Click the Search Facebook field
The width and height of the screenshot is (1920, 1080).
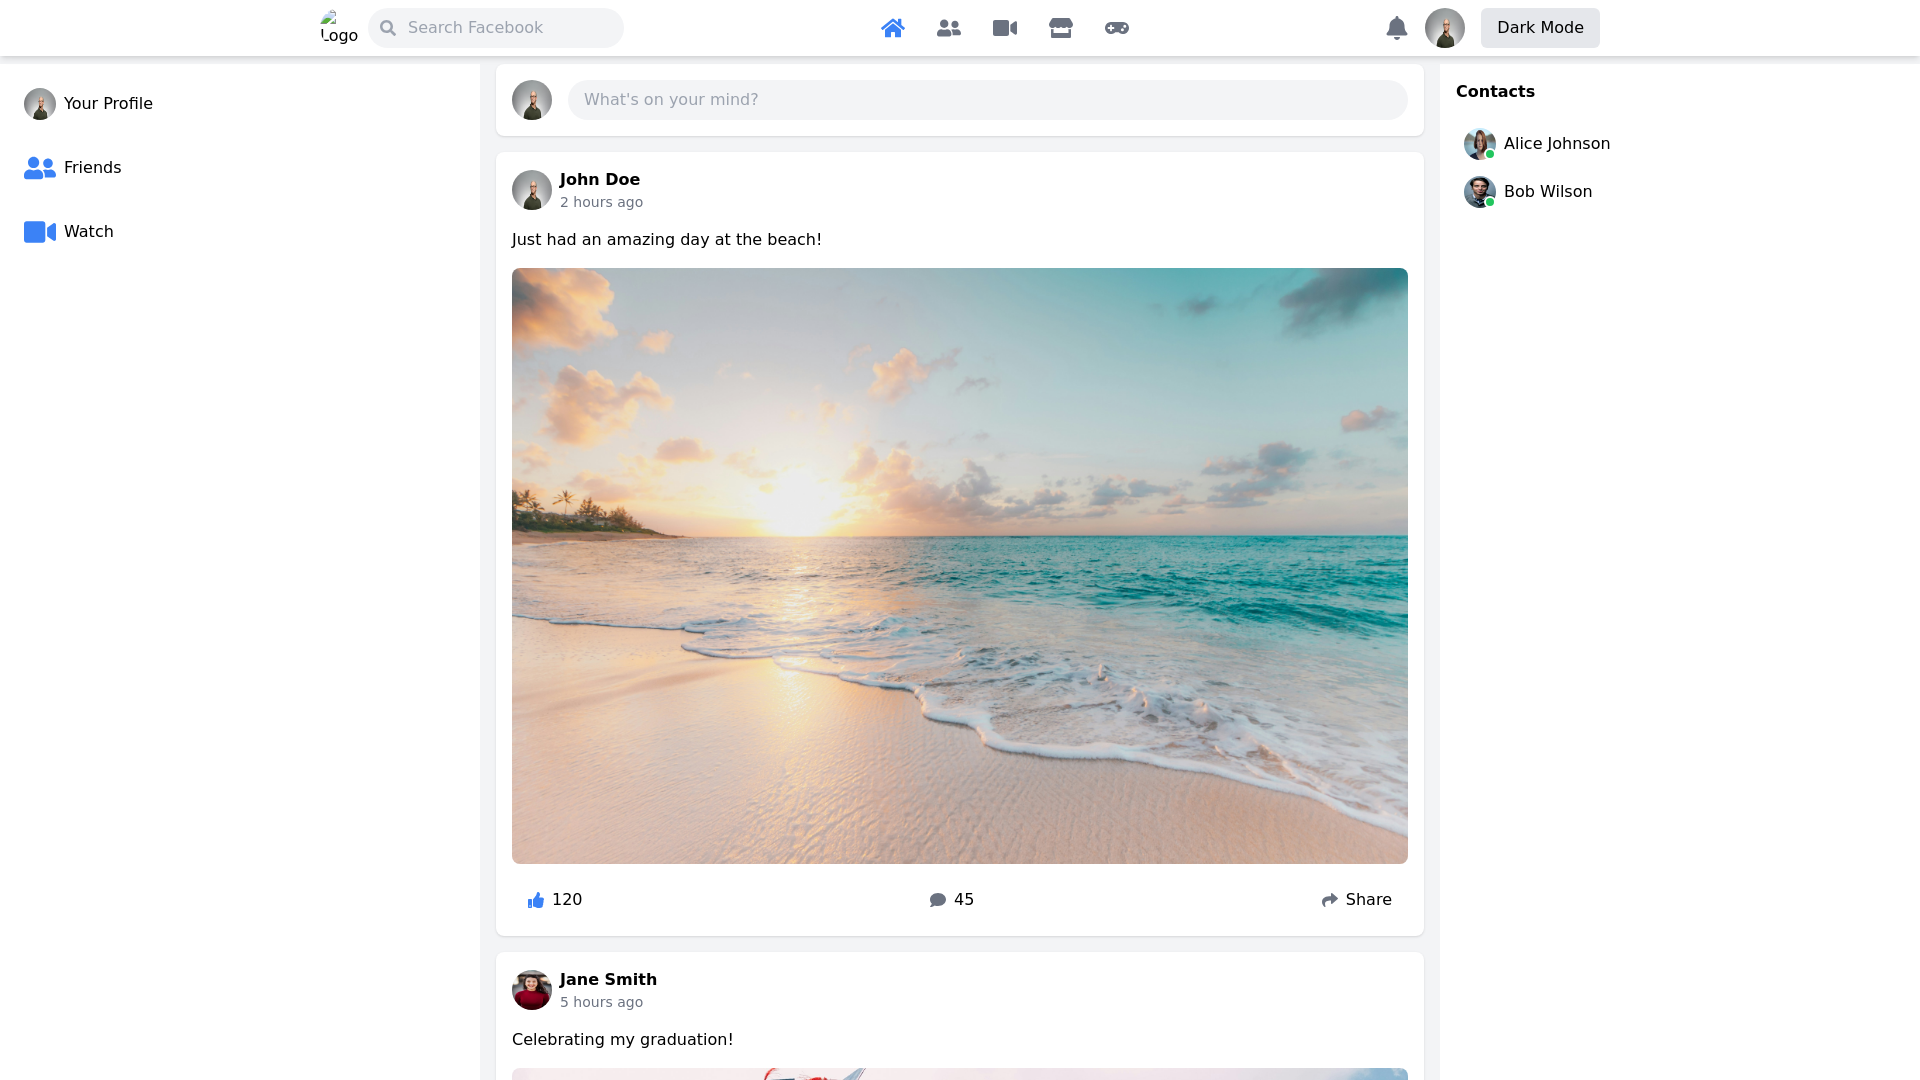click(510, 28)
